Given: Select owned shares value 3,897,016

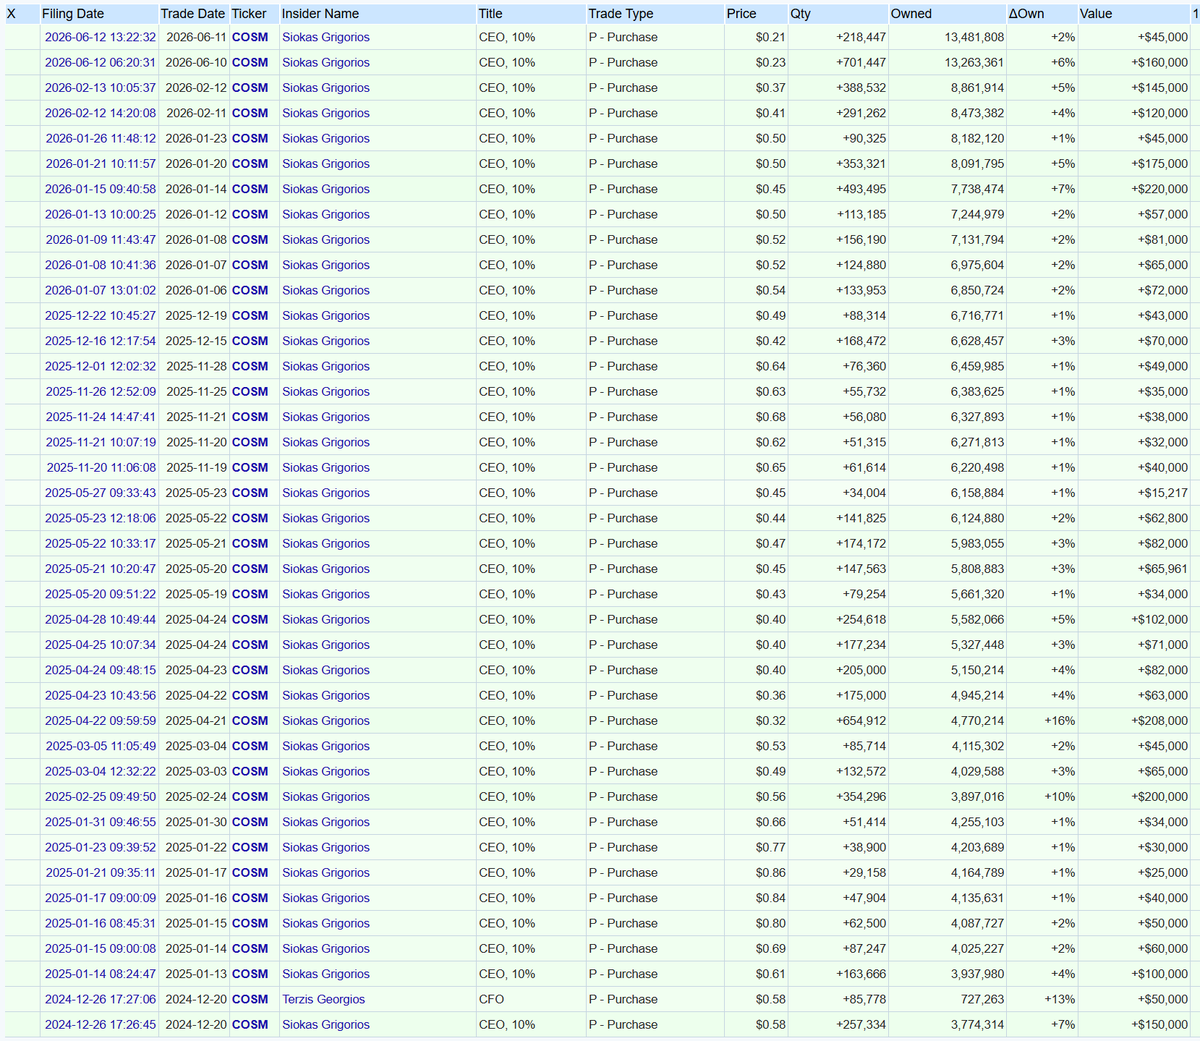Looking at the screenshot, I should tap(977, 797).
